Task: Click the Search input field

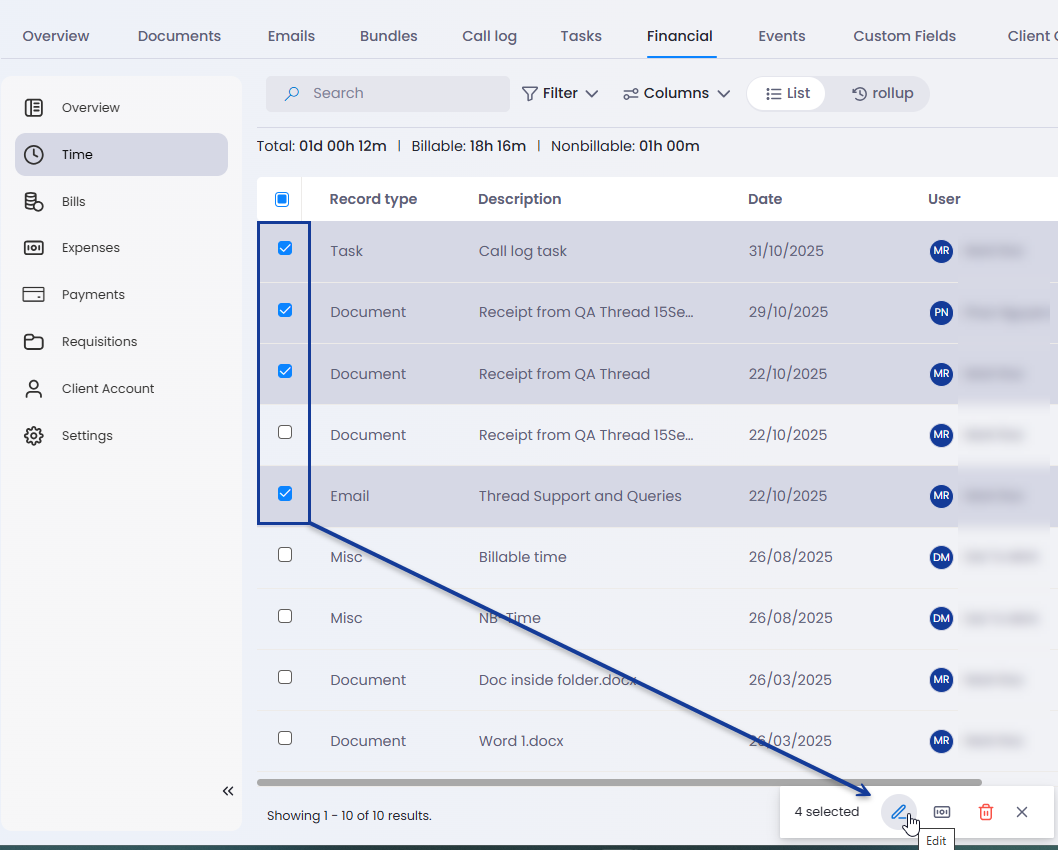Action: click(x=400, y=93)
